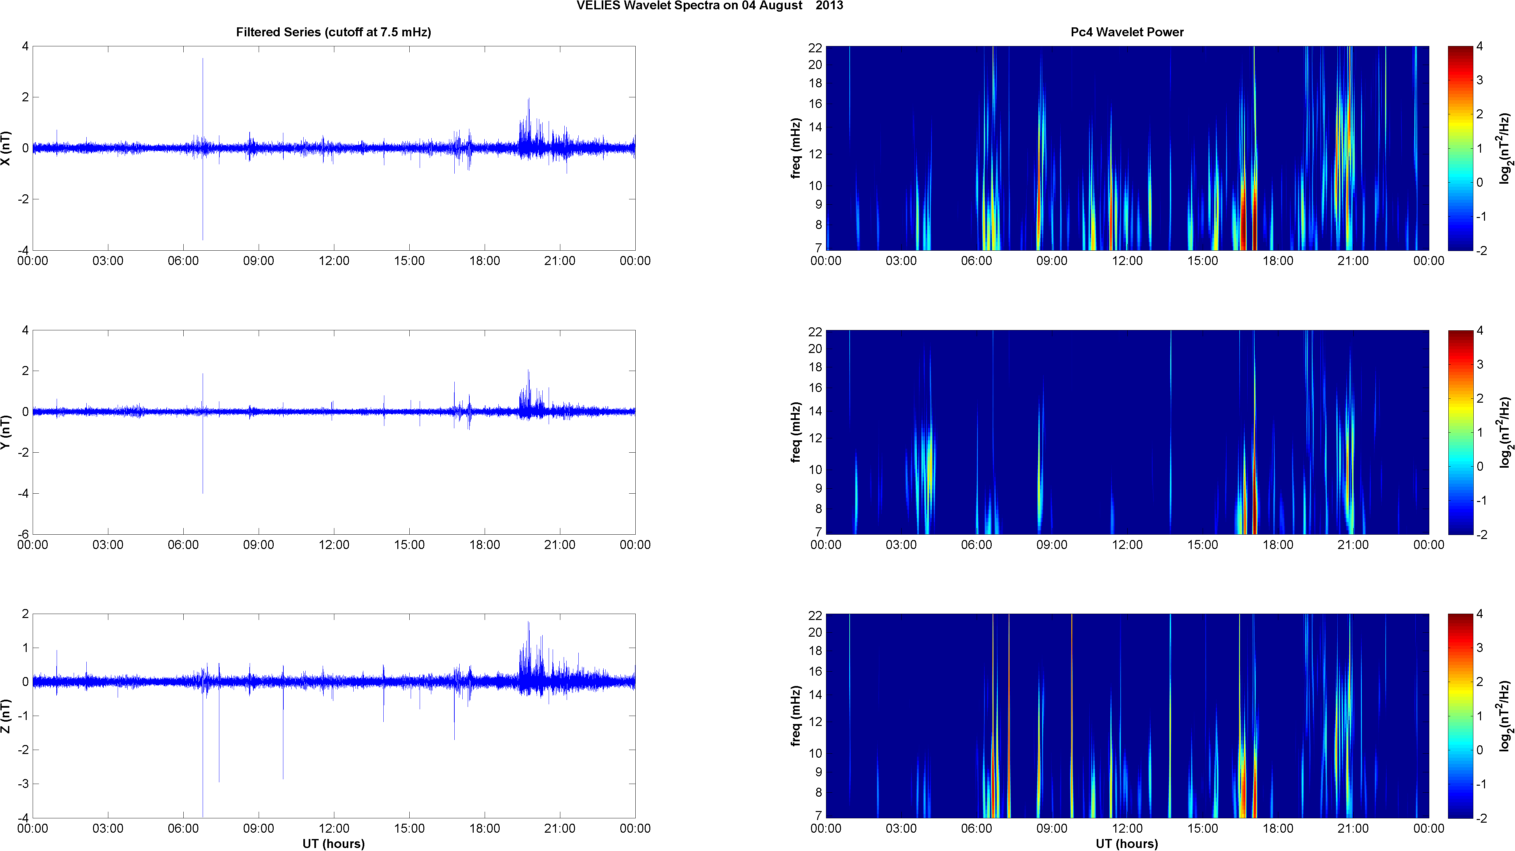
Task: Click the Z (nT) axis label
Action: click(7, 716)
